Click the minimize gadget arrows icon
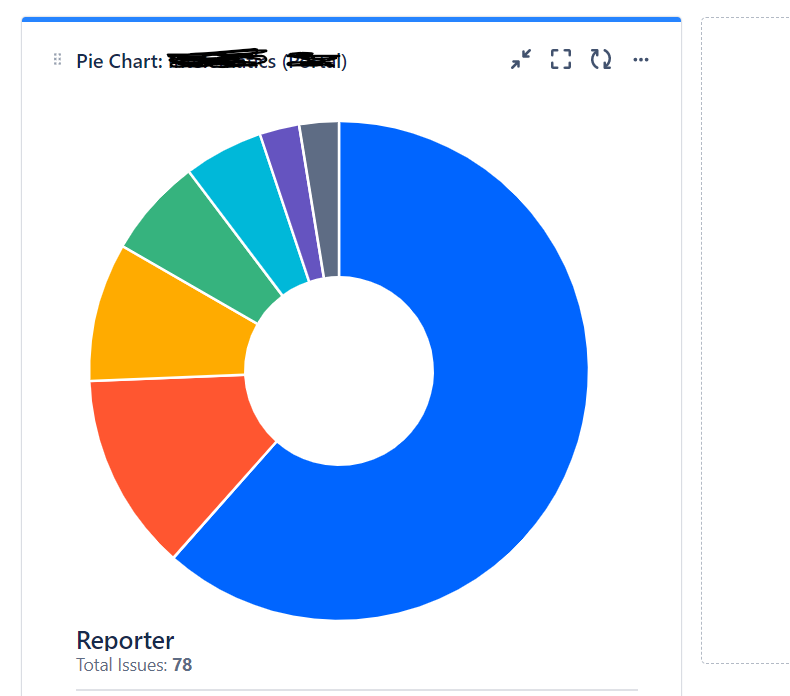 tap(520, 59)
